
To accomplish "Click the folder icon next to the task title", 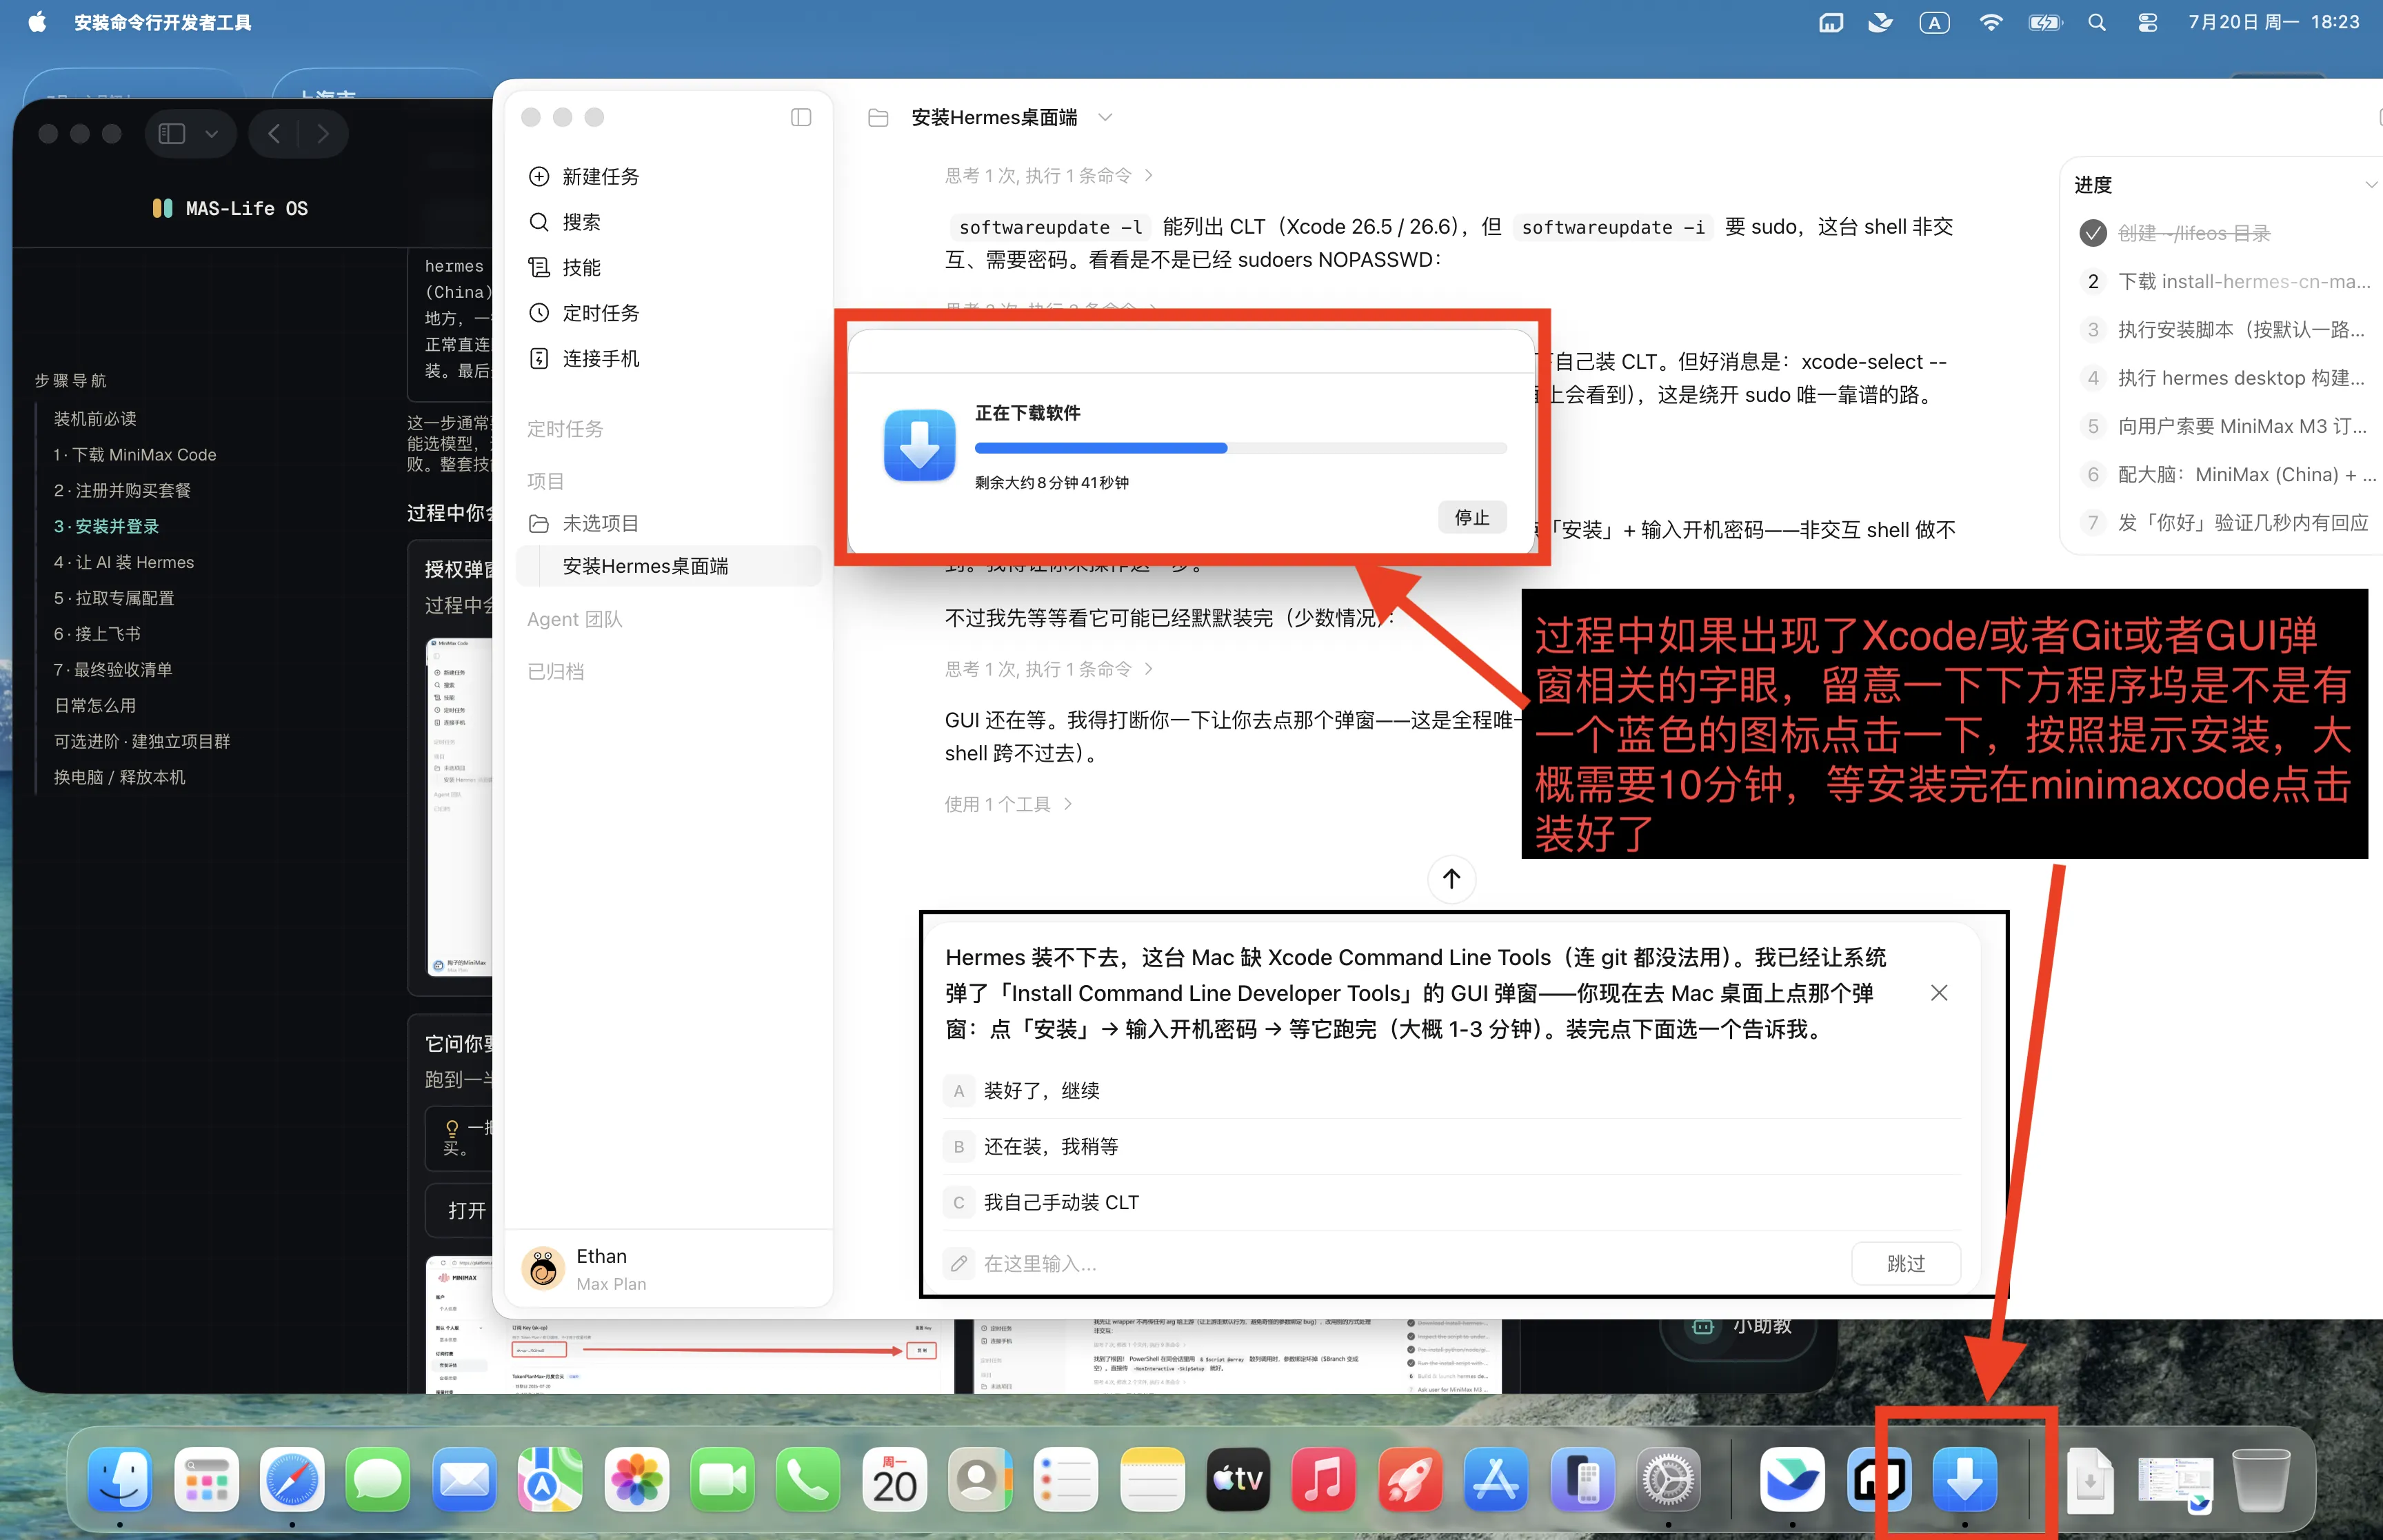I will [x=878, y=118].
